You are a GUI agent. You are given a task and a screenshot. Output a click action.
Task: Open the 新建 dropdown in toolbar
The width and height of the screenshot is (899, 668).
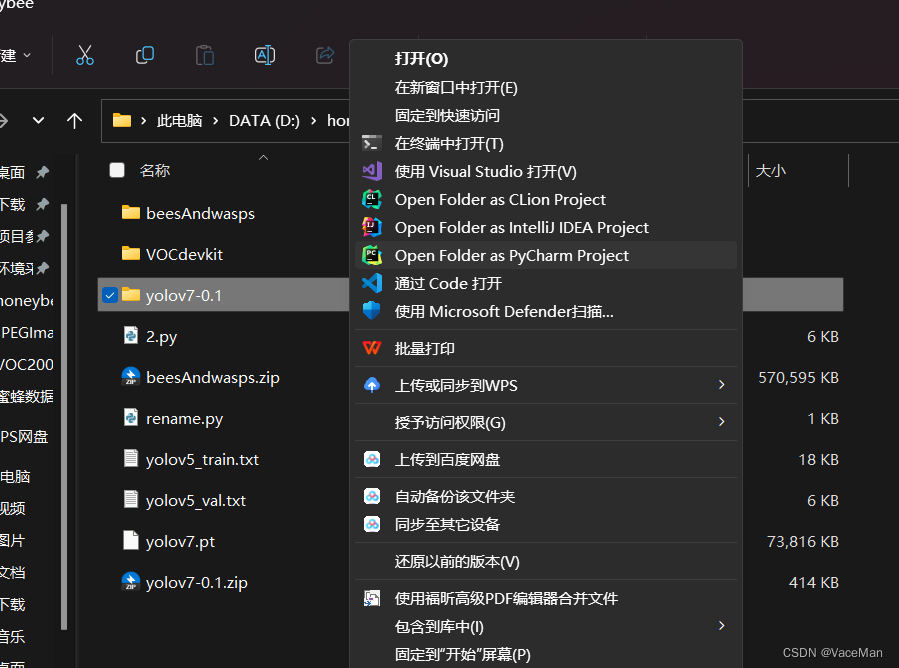click(x=15, y=56)
